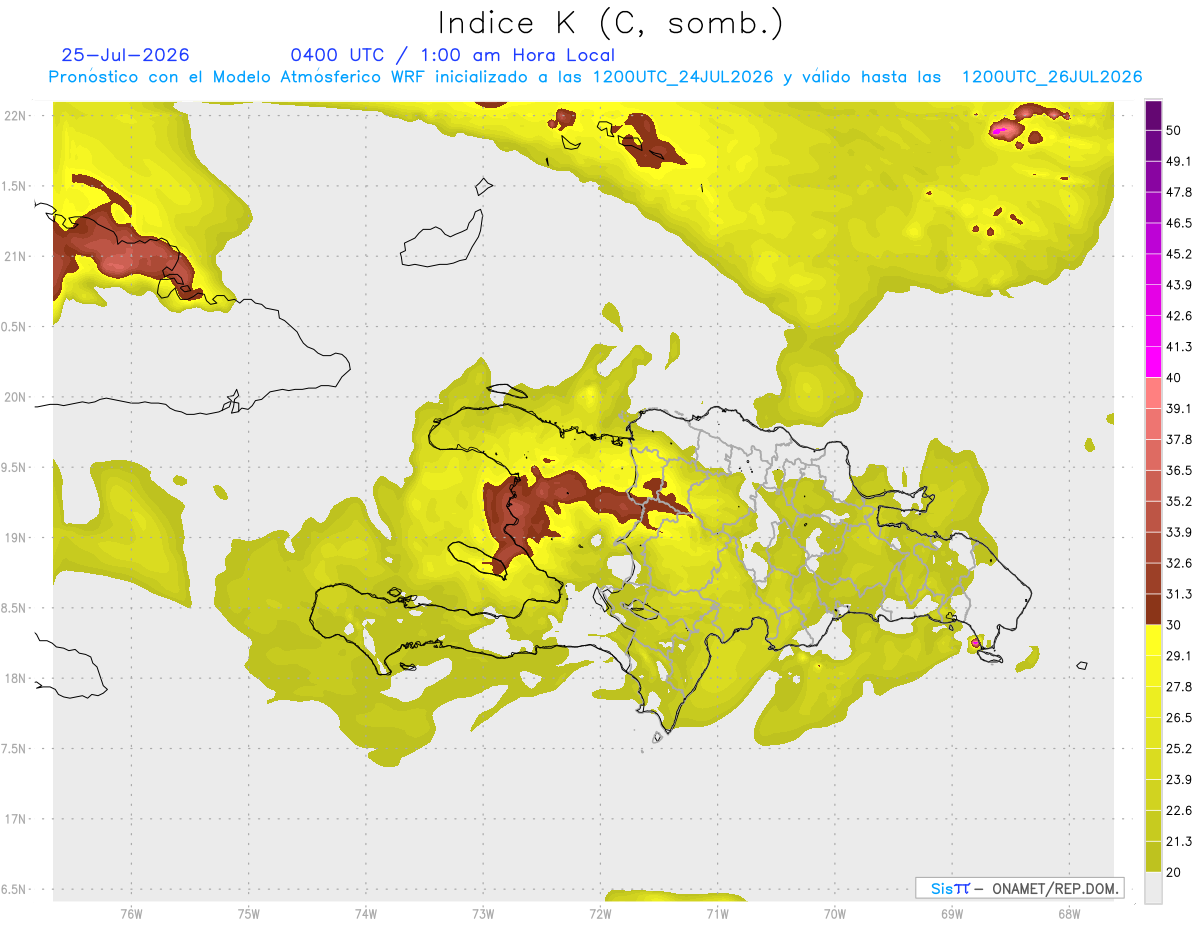Click the latitude label "21N"
Screen dimensions: 1200x927
click(16, 256)
